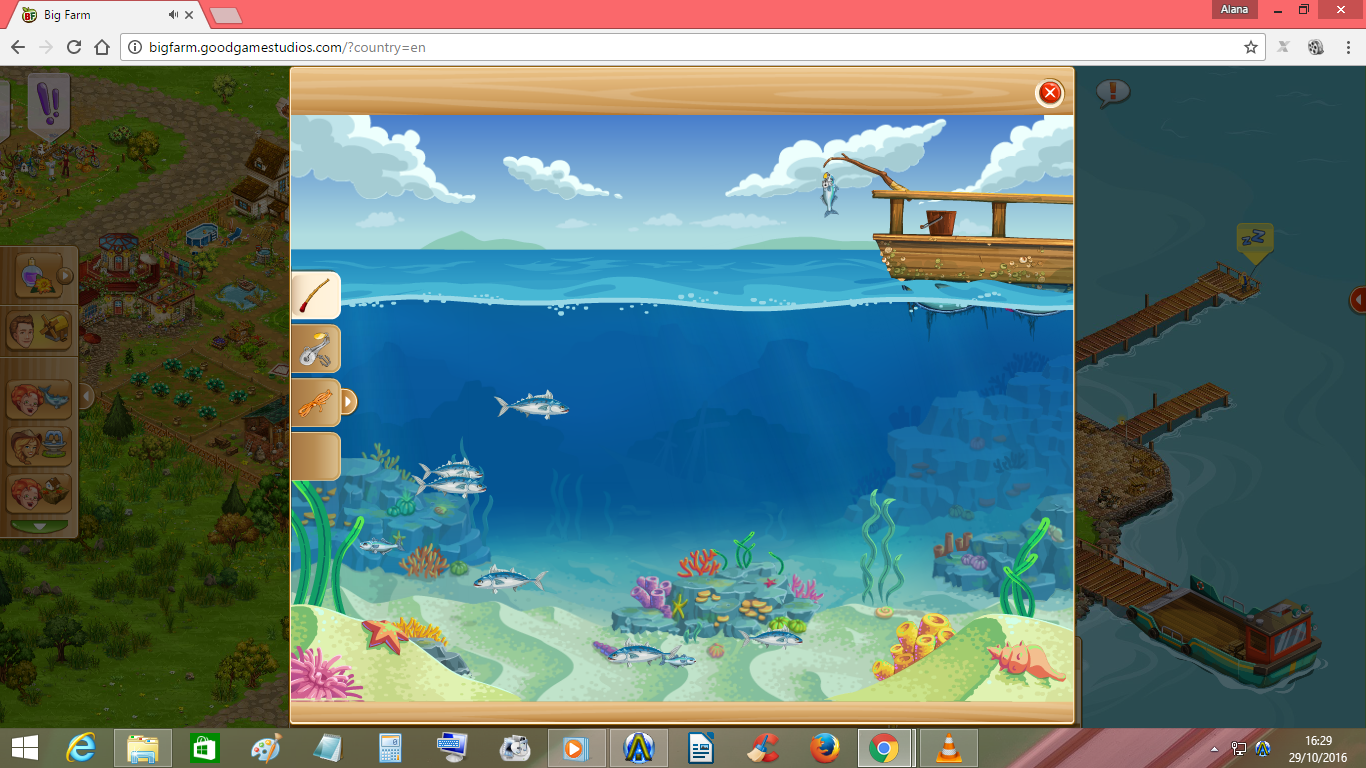The height and width of the screenshot is (768, 1366).
Task: Go to browser home page
Action: pyautogui.click(x=102, y=47)
